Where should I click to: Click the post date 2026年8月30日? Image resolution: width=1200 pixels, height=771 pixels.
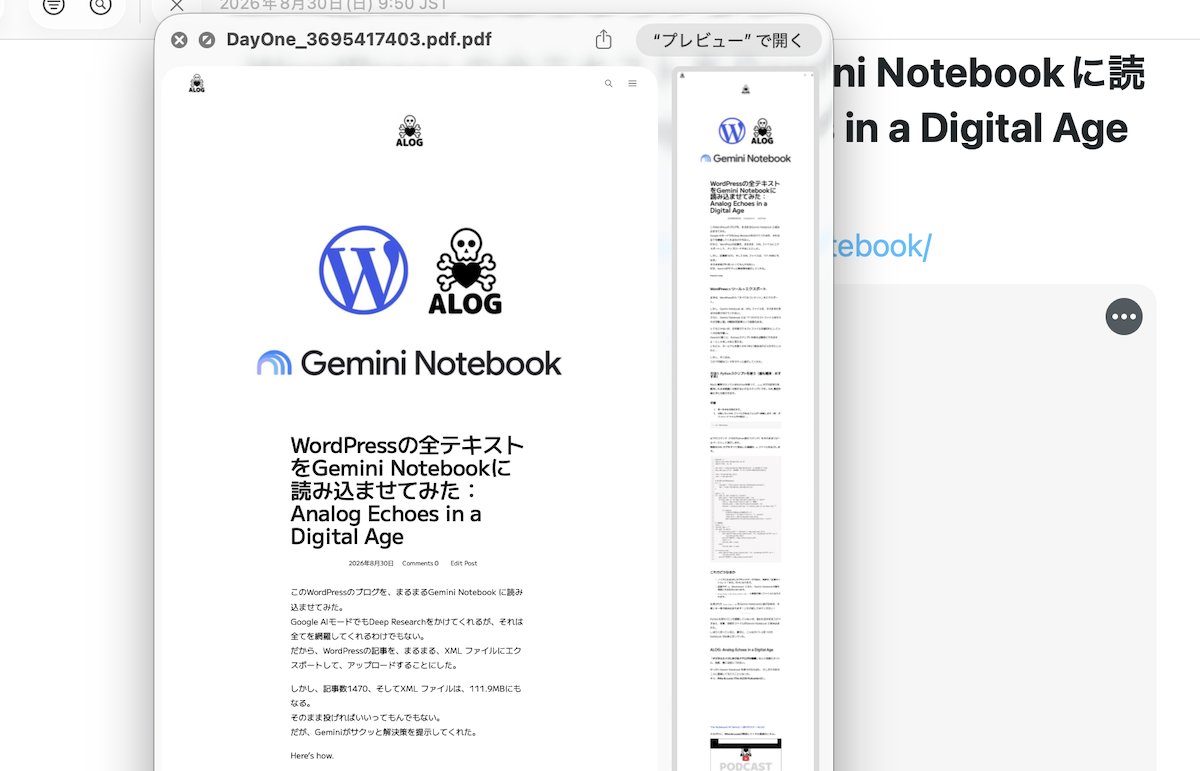[x=371, y=564]
